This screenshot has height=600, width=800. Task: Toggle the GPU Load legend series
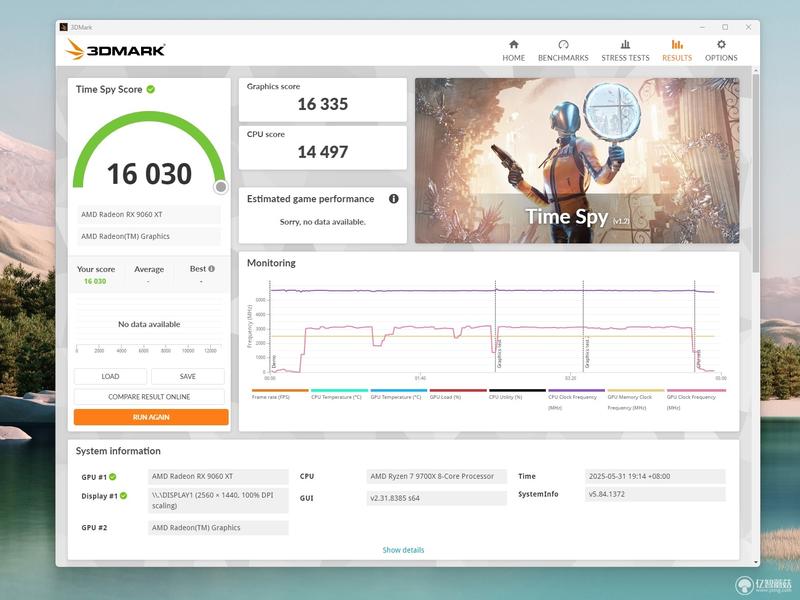click(458, 394)
